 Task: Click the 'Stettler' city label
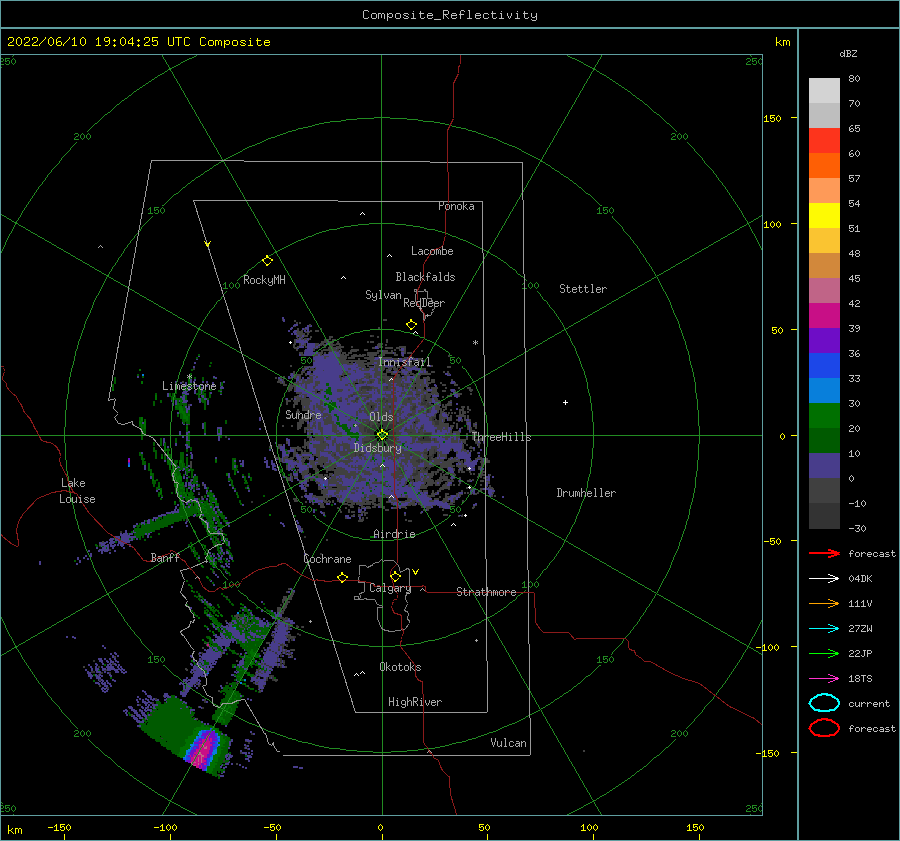coord(583,289)
